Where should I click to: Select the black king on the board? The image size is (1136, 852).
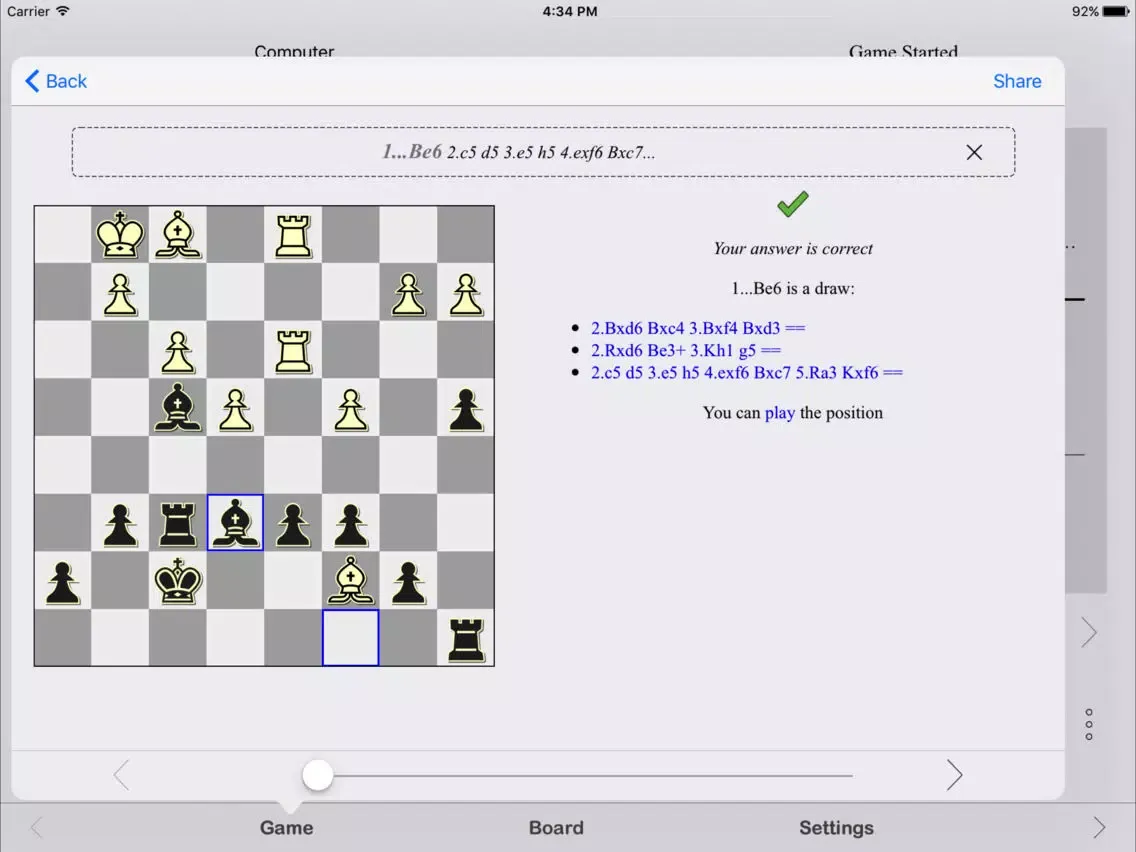(178, 580)
